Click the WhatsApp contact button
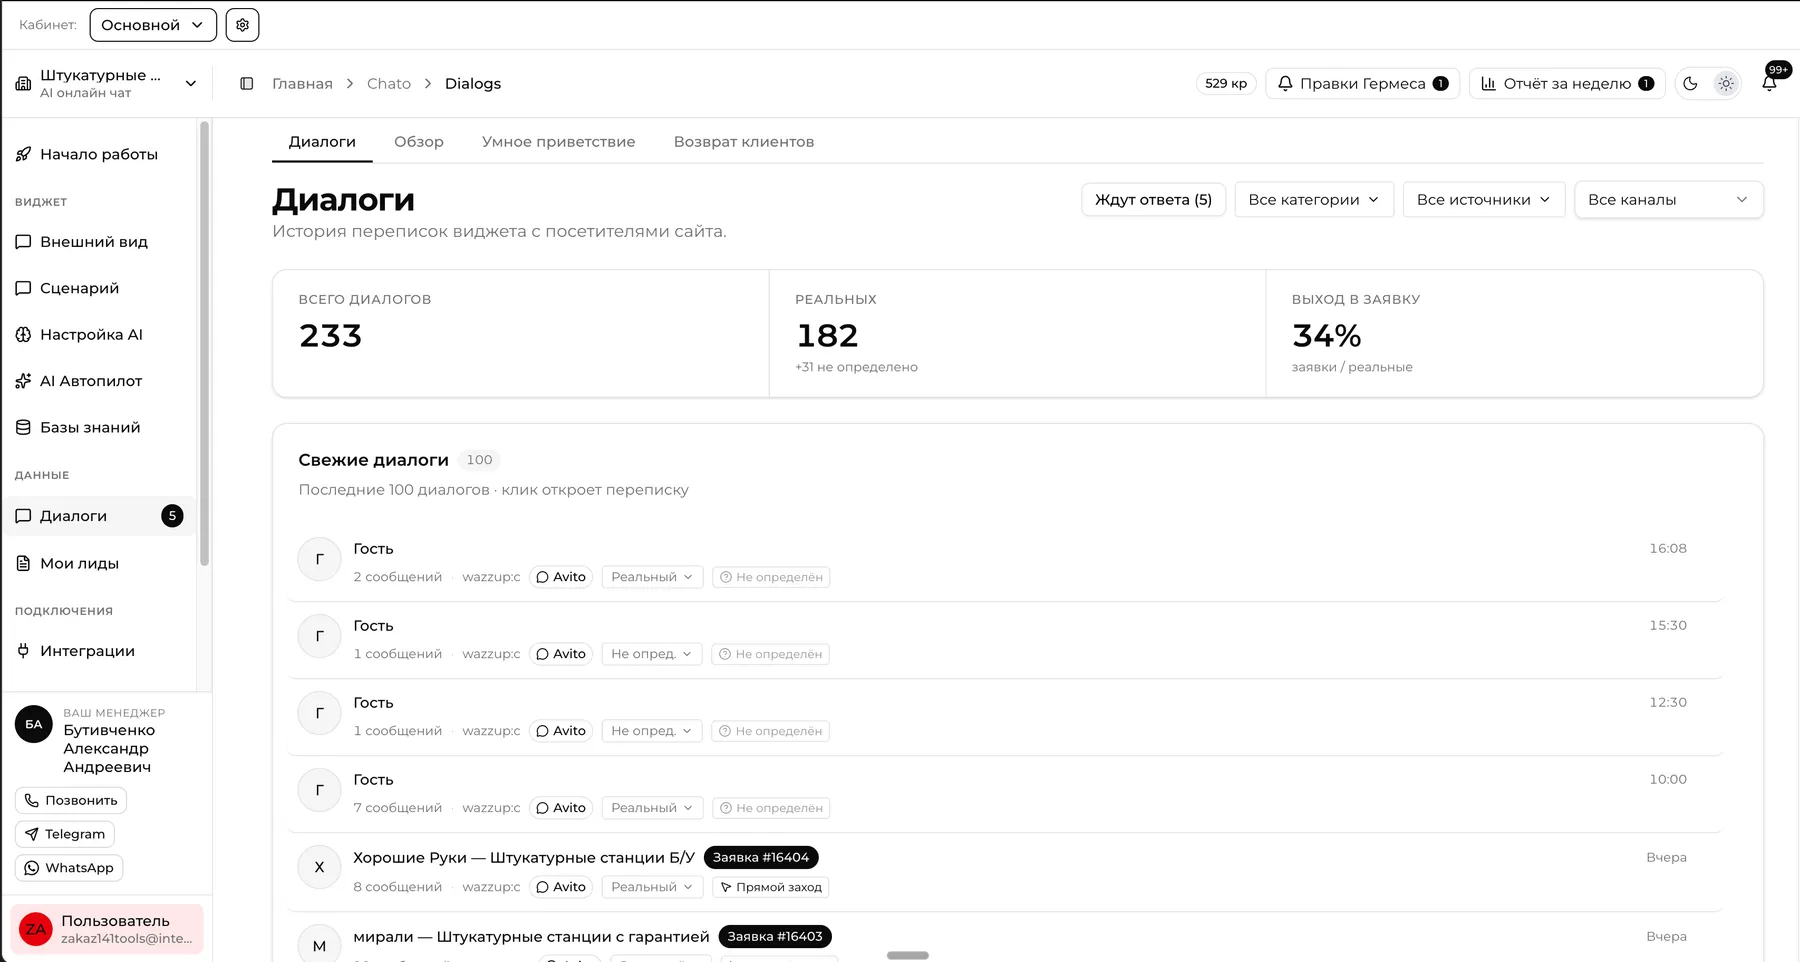 [x=69, y=868]
